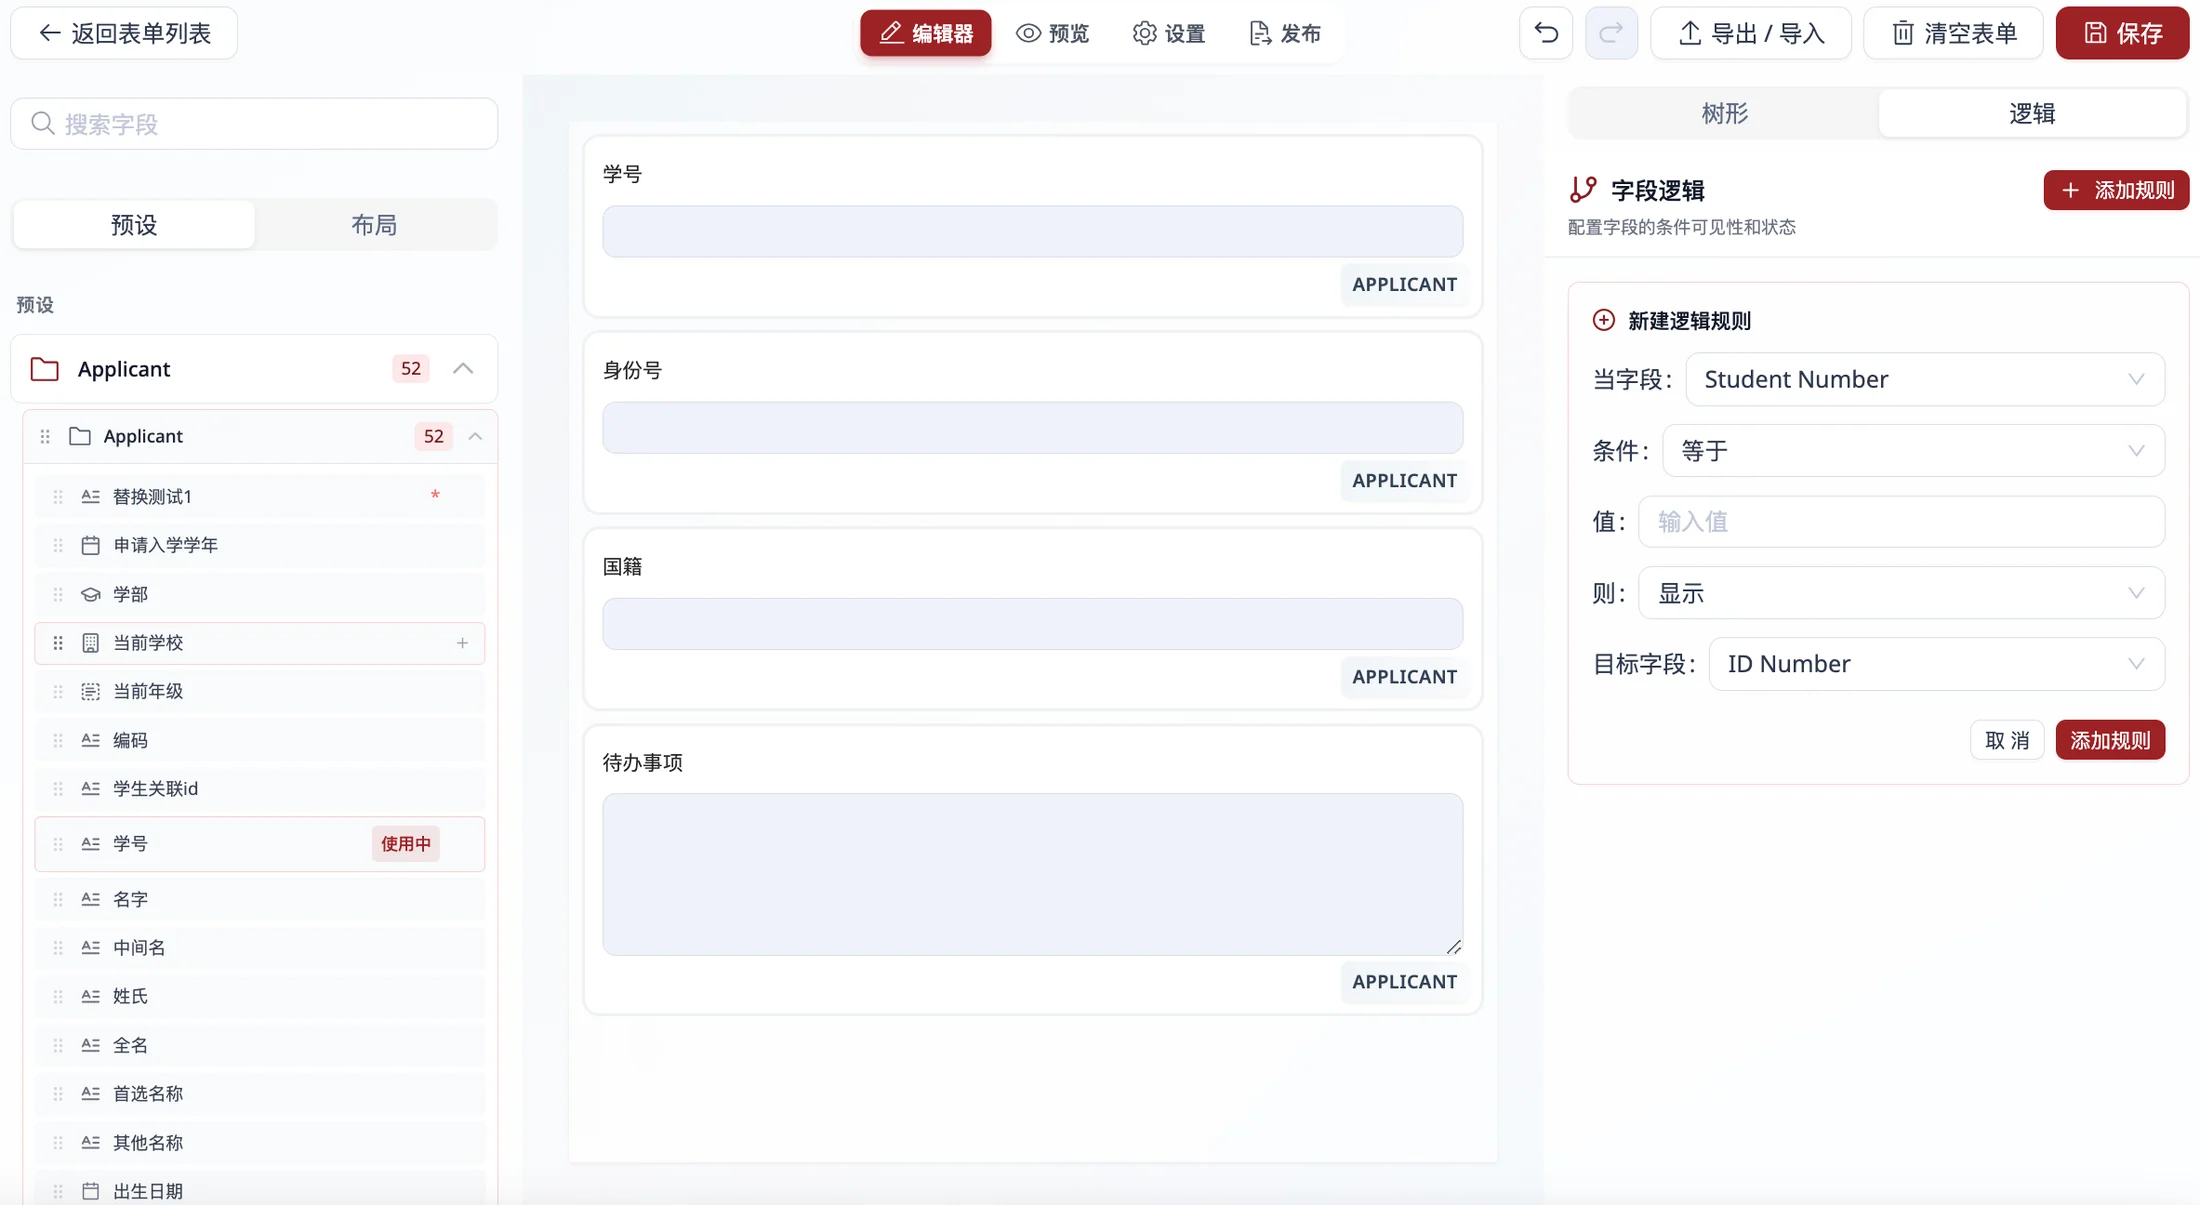The height and width of the screenshot is (1205, 2200).
Task: Select the 布局 tab
Action: [374, 224]
